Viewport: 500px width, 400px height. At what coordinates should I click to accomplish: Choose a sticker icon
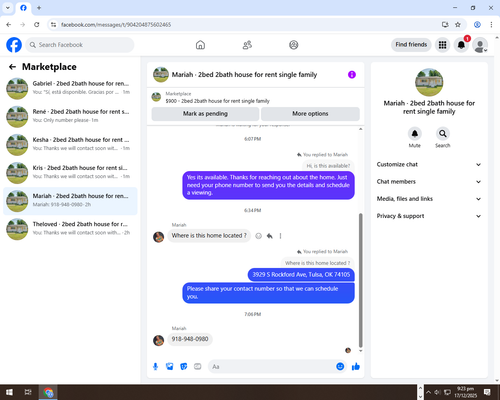(184, 367)
